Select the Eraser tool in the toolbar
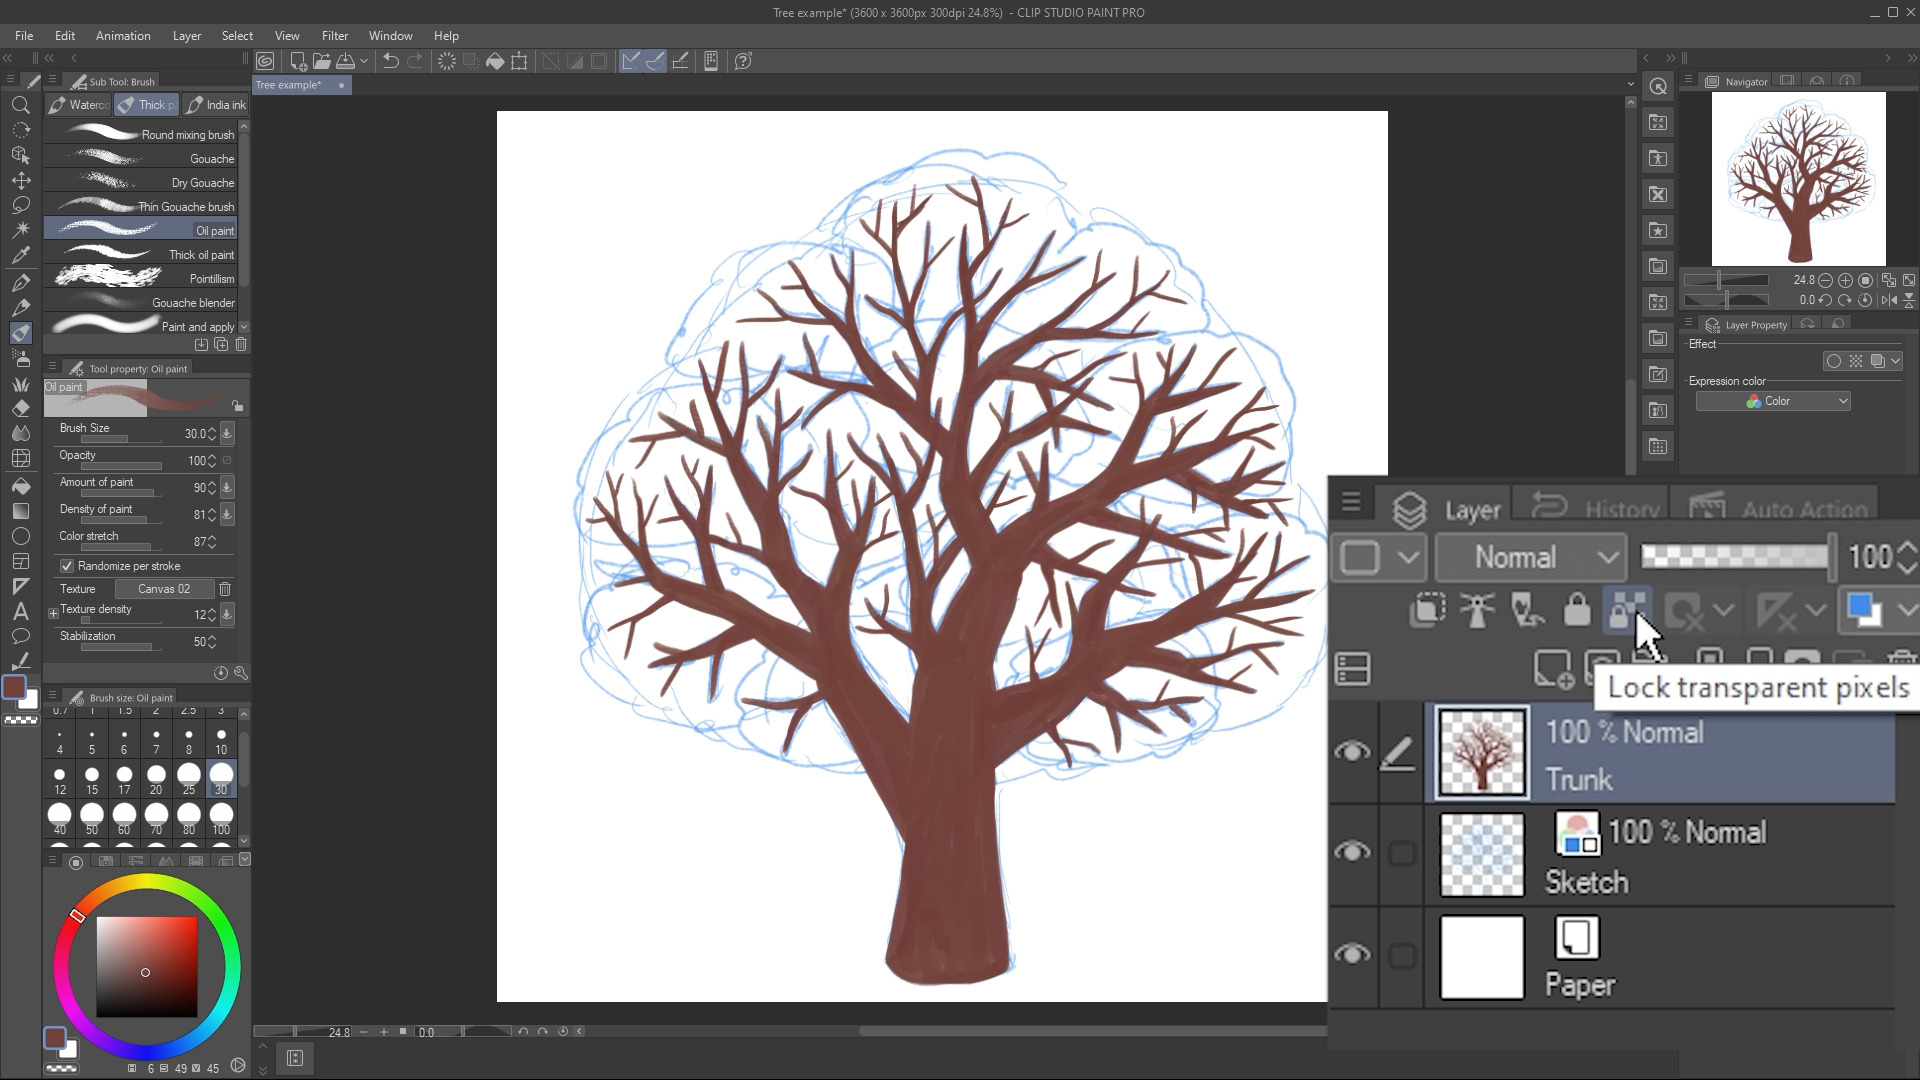 pos(20,408)
